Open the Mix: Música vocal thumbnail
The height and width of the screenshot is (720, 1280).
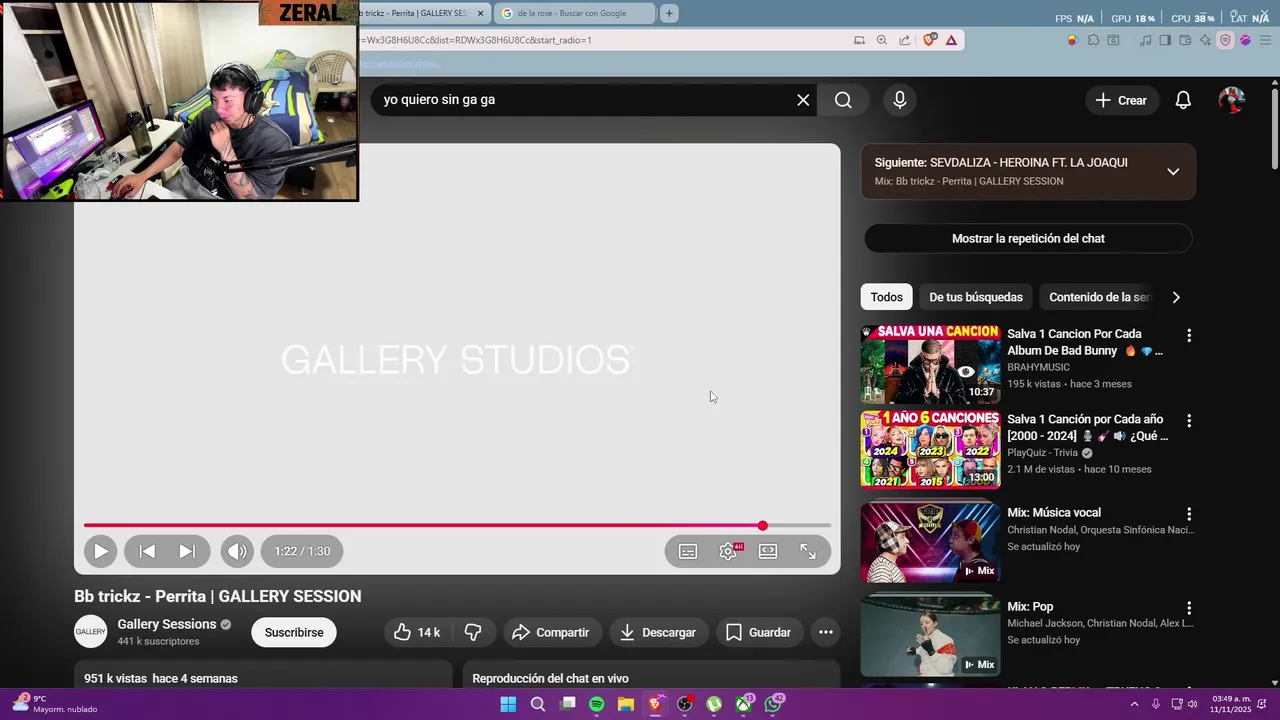(930, 542)
